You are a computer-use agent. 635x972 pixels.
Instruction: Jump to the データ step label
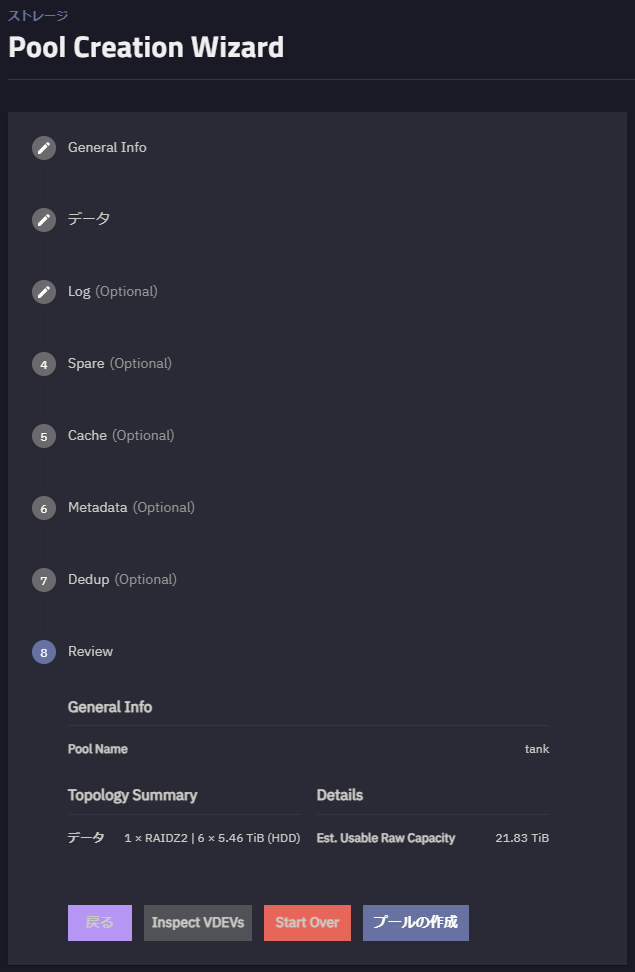tap(89, 220)
